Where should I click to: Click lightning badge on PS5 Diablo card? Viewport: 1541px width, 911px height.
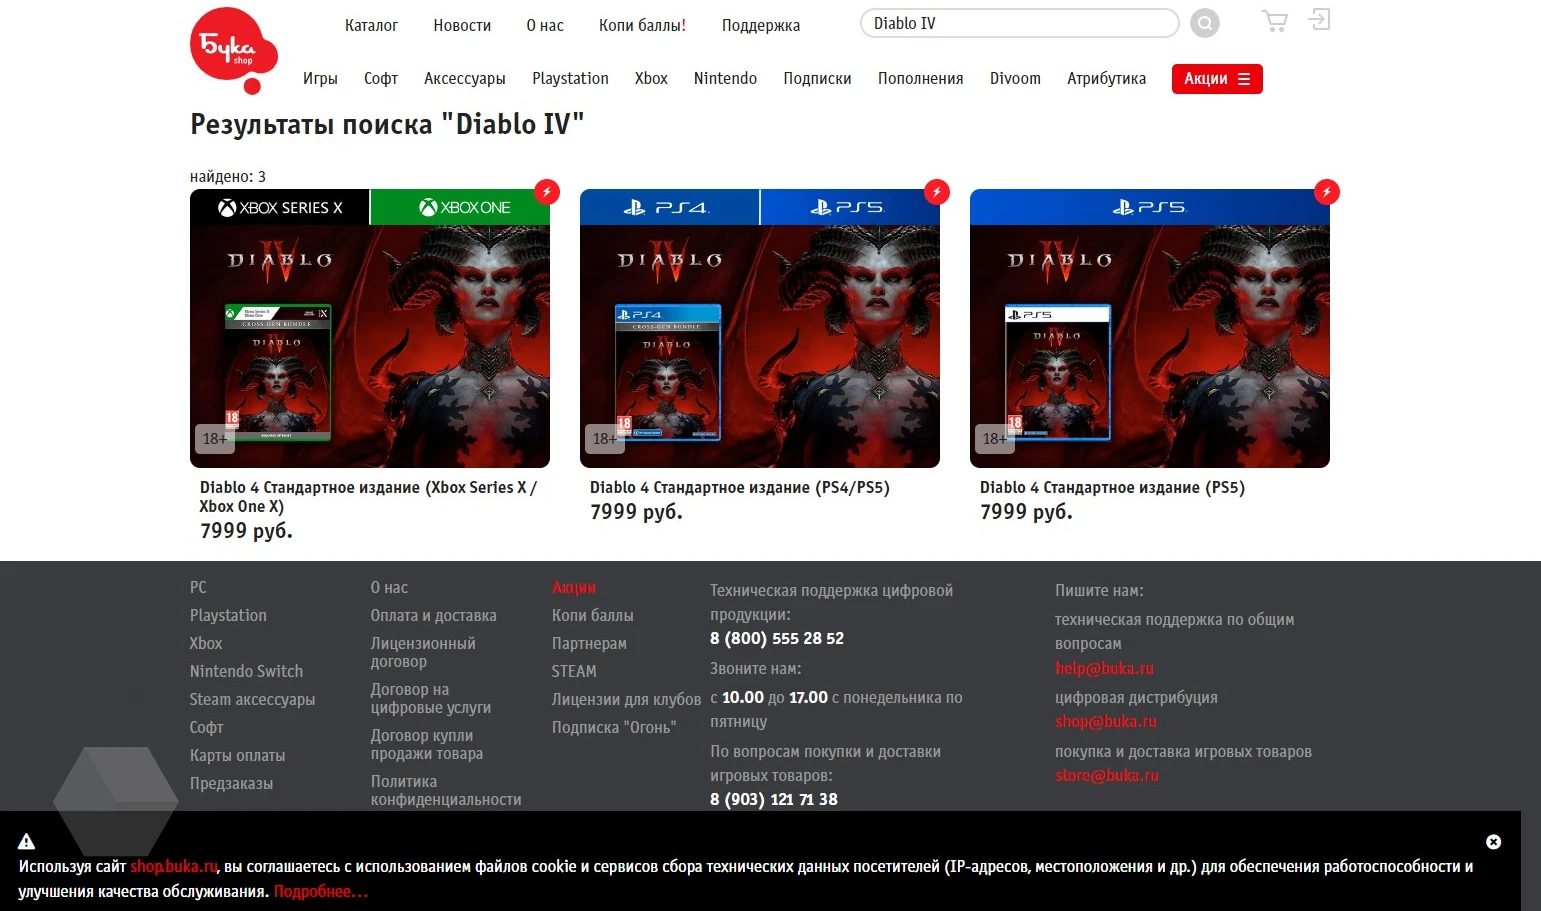click(1327, 192)
